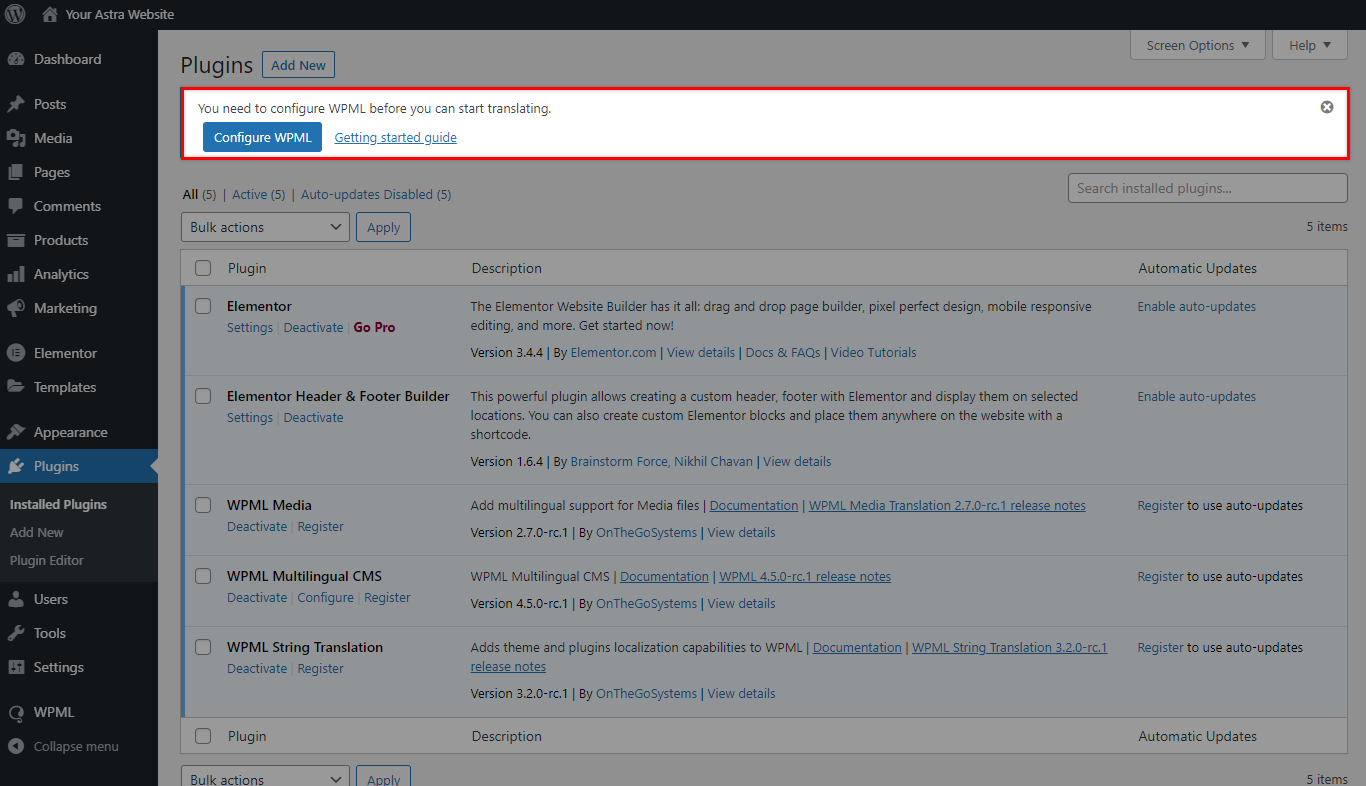The image size is (1366, 786).
Task: Show All plugins filter
Action: click(199, 195)
